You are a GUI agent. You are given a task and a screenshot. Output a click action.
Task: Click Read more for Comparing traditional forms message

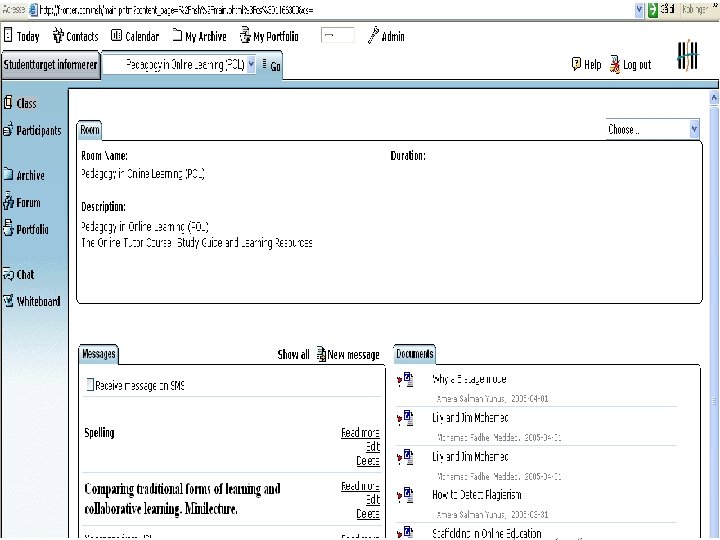[x=360, y=486]
